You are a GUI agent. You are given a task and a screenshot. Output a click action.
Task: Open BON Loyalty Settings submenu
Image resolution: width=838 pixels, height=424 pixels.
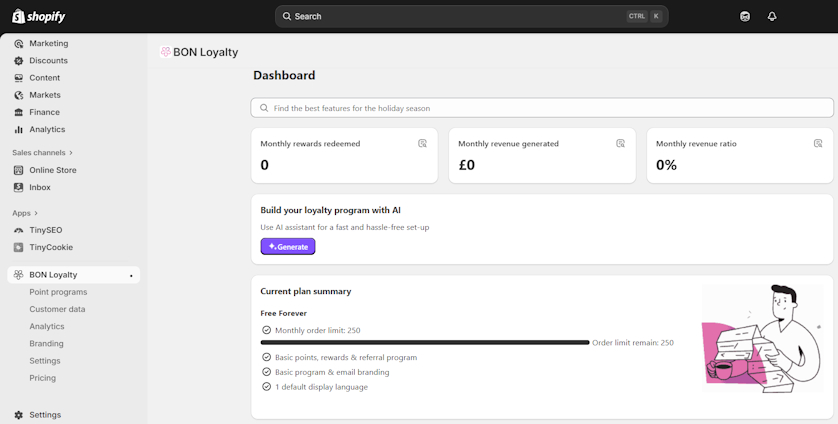[x=45, y=360]
